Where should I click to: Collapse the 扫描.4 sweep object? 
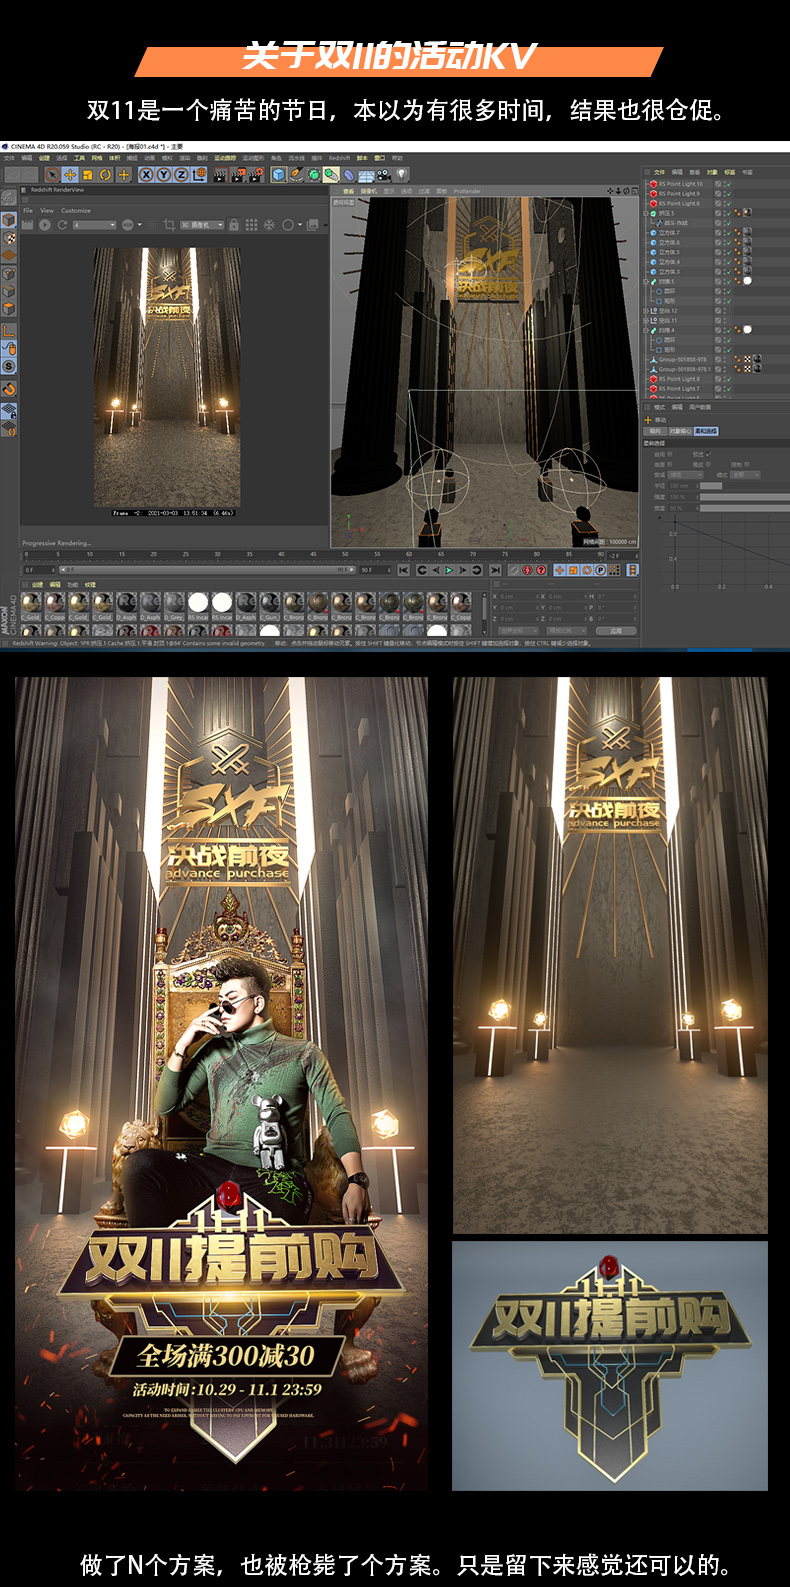[646, 331]
